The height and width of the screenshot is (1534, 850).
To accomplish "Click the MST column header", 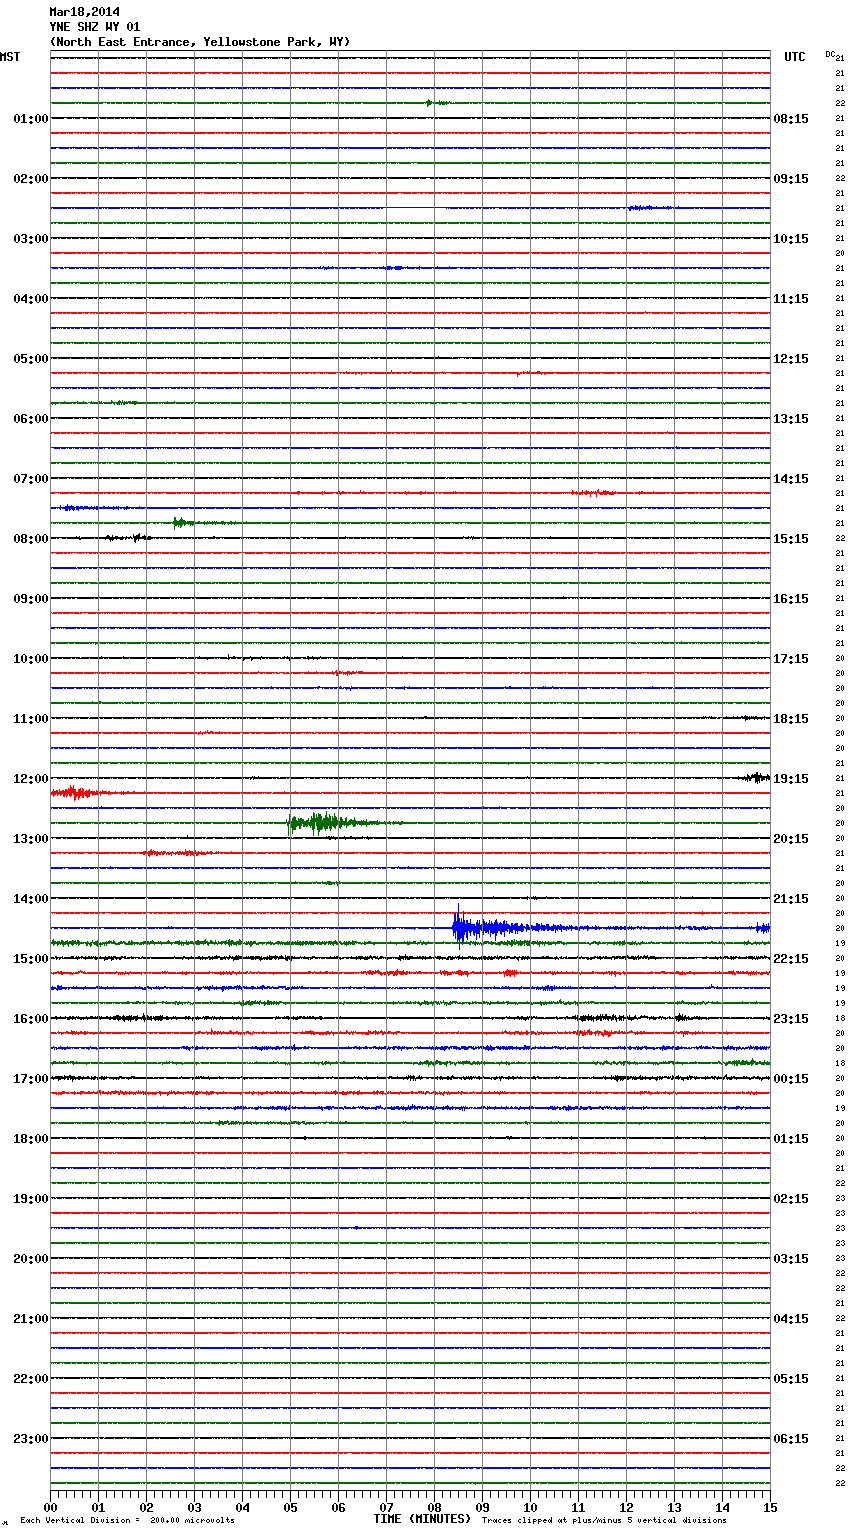I will (x=10, y=57).
